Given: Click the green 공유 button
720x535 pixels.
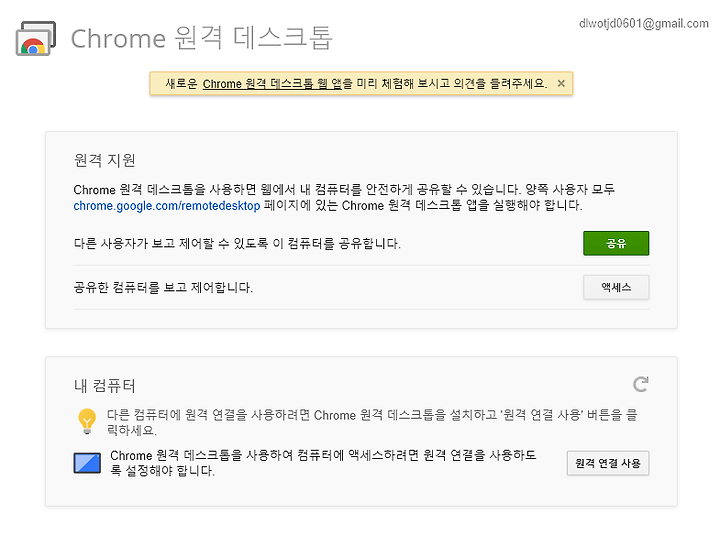Looking at the screenshot, I should (616, 243).
